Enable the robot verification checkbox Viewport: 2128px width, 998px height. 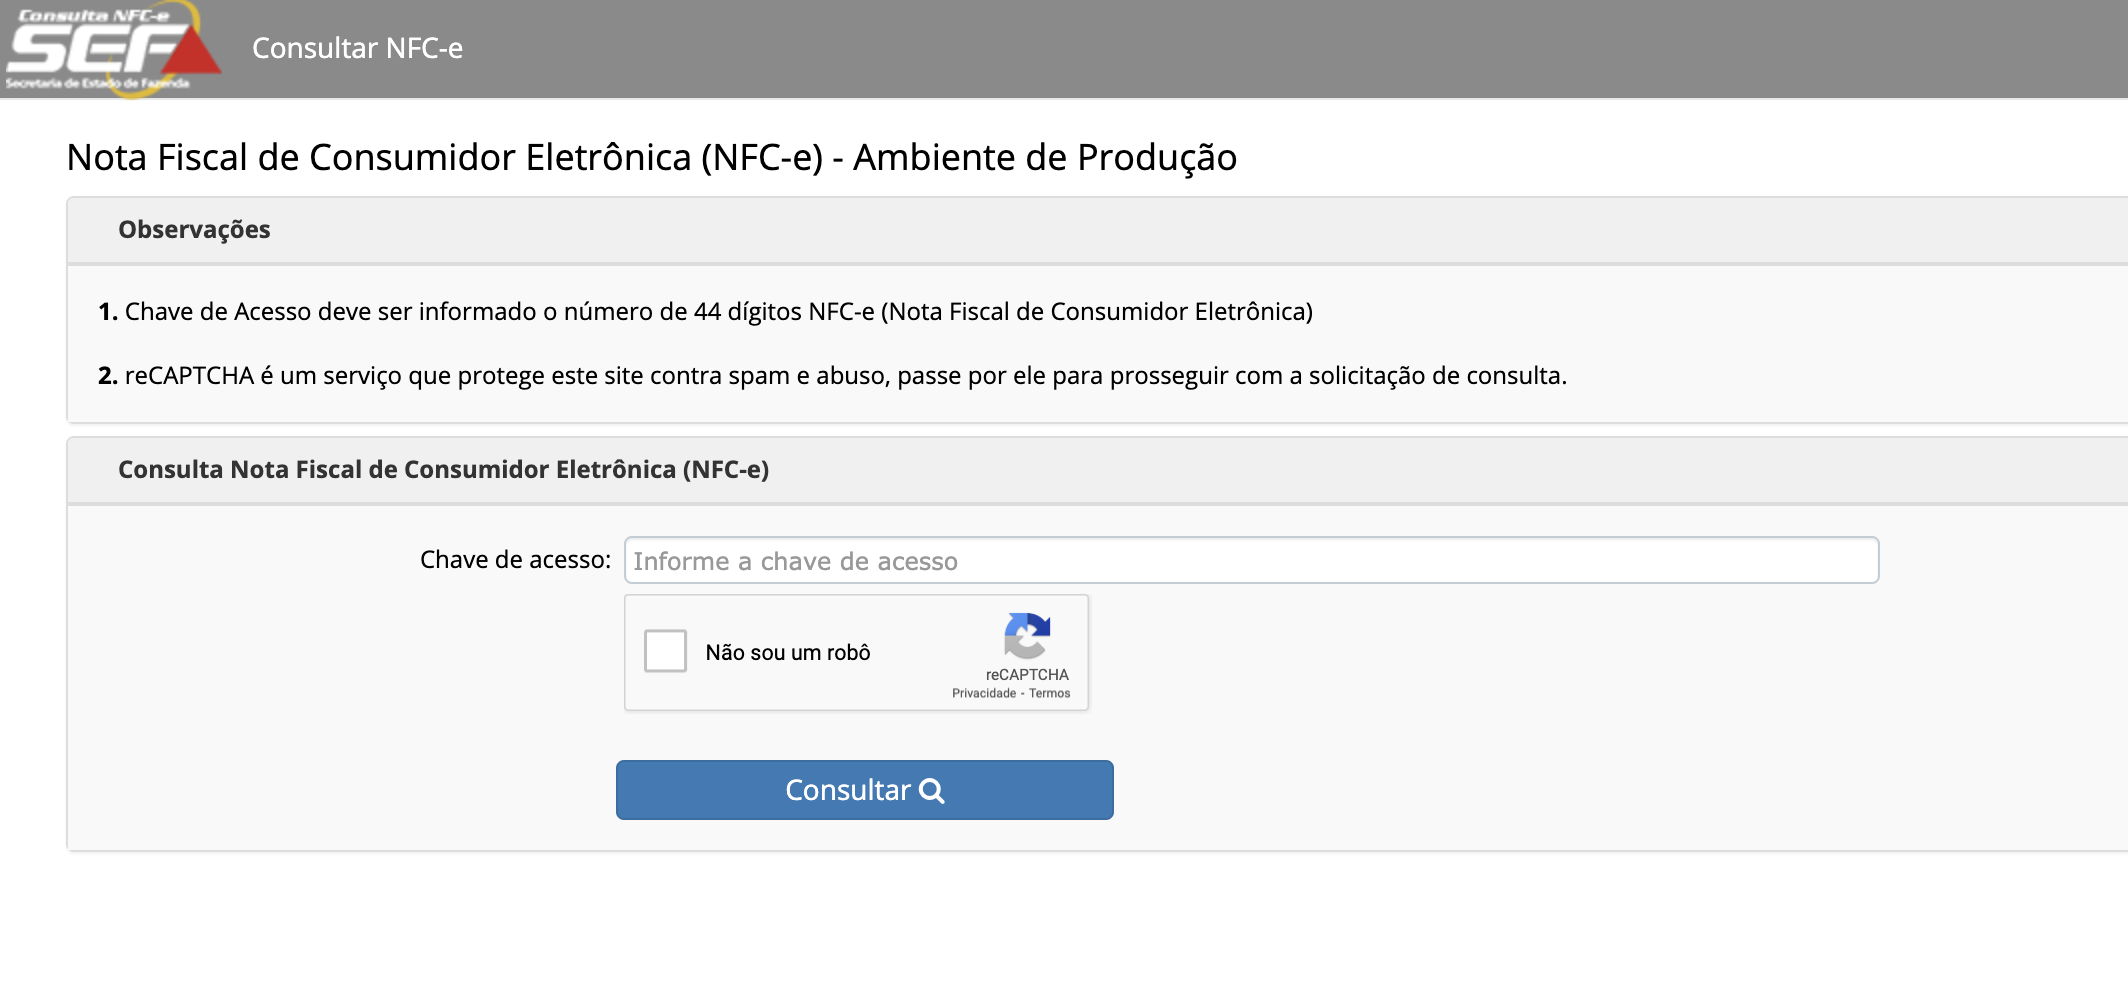coord(666,652)
